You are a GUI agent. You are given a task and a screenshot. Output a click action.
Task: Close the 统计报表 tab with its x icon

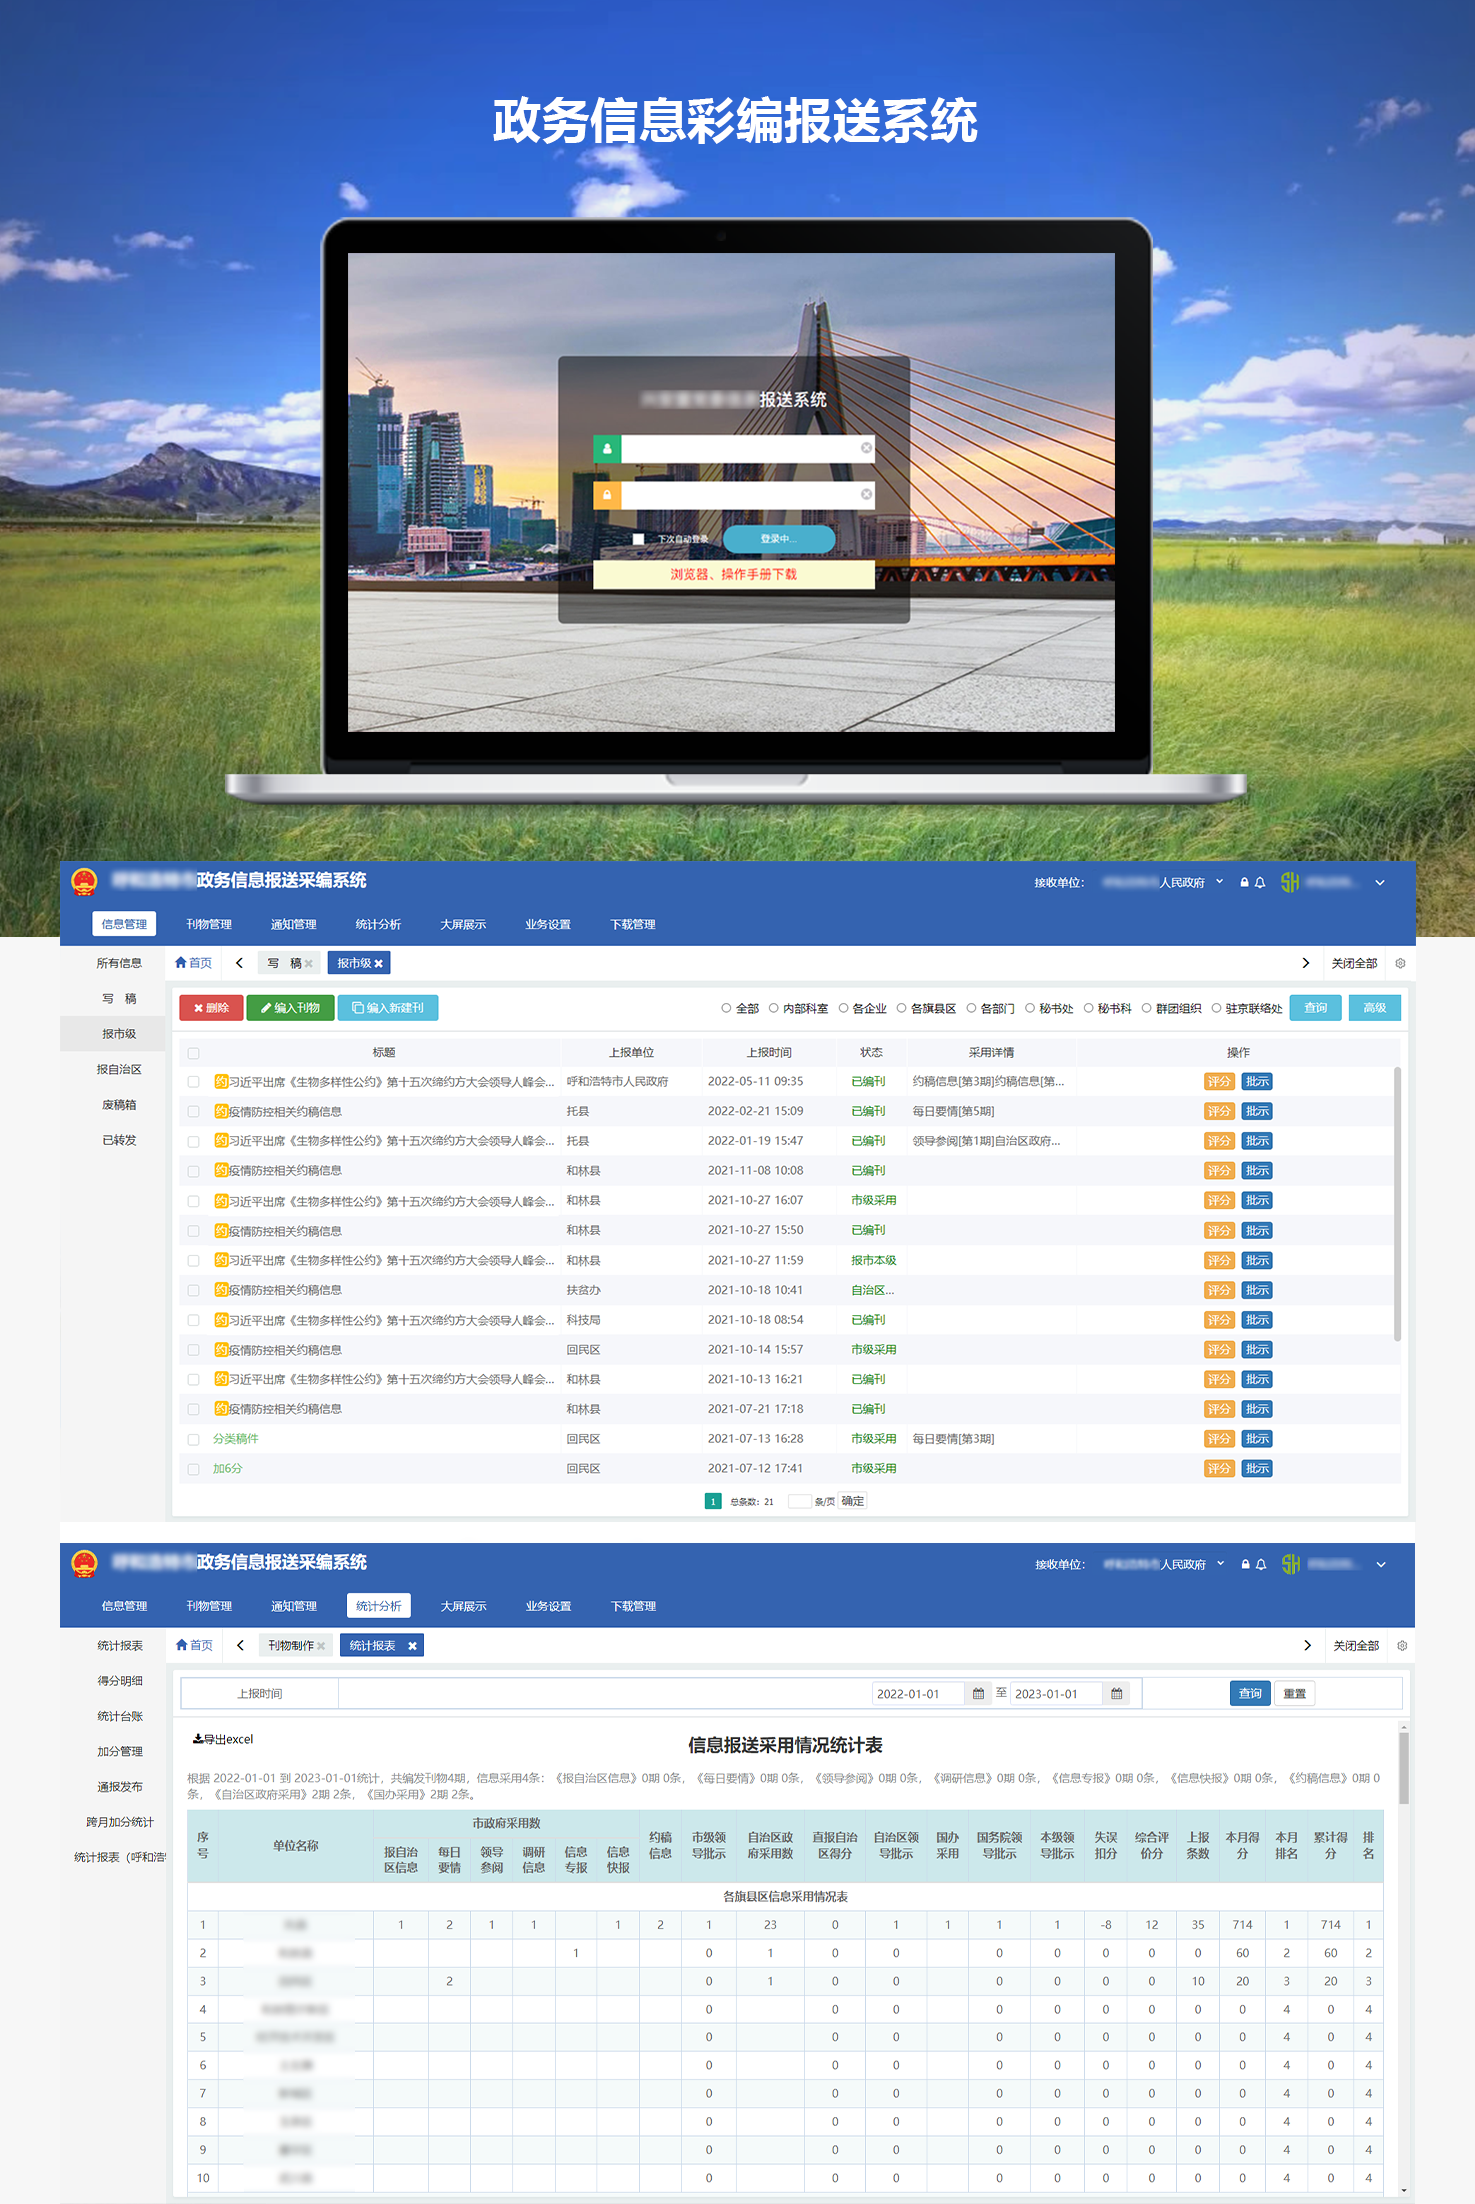412,1646
